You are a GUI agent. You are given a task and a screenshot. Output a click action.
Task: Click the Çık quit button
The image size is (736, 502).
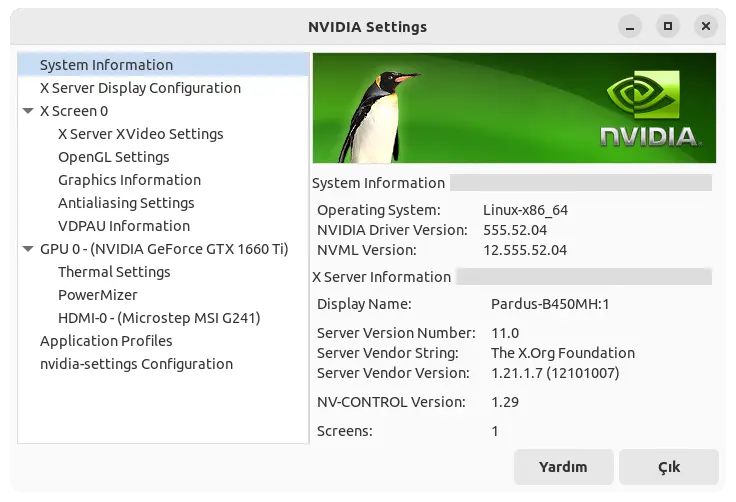click(x=669, y=467)
